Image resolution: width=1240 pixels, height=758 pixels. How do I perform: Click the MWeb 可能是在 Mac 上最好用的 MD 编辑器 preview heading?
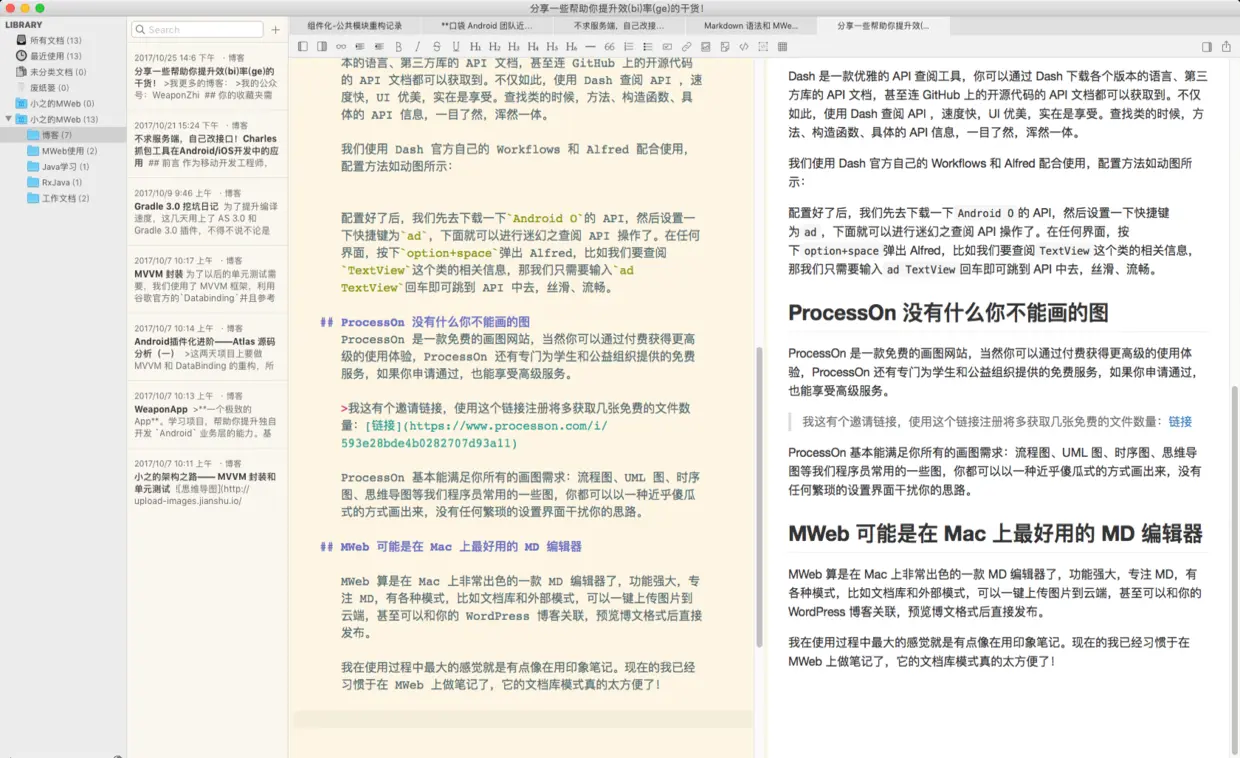995,534
